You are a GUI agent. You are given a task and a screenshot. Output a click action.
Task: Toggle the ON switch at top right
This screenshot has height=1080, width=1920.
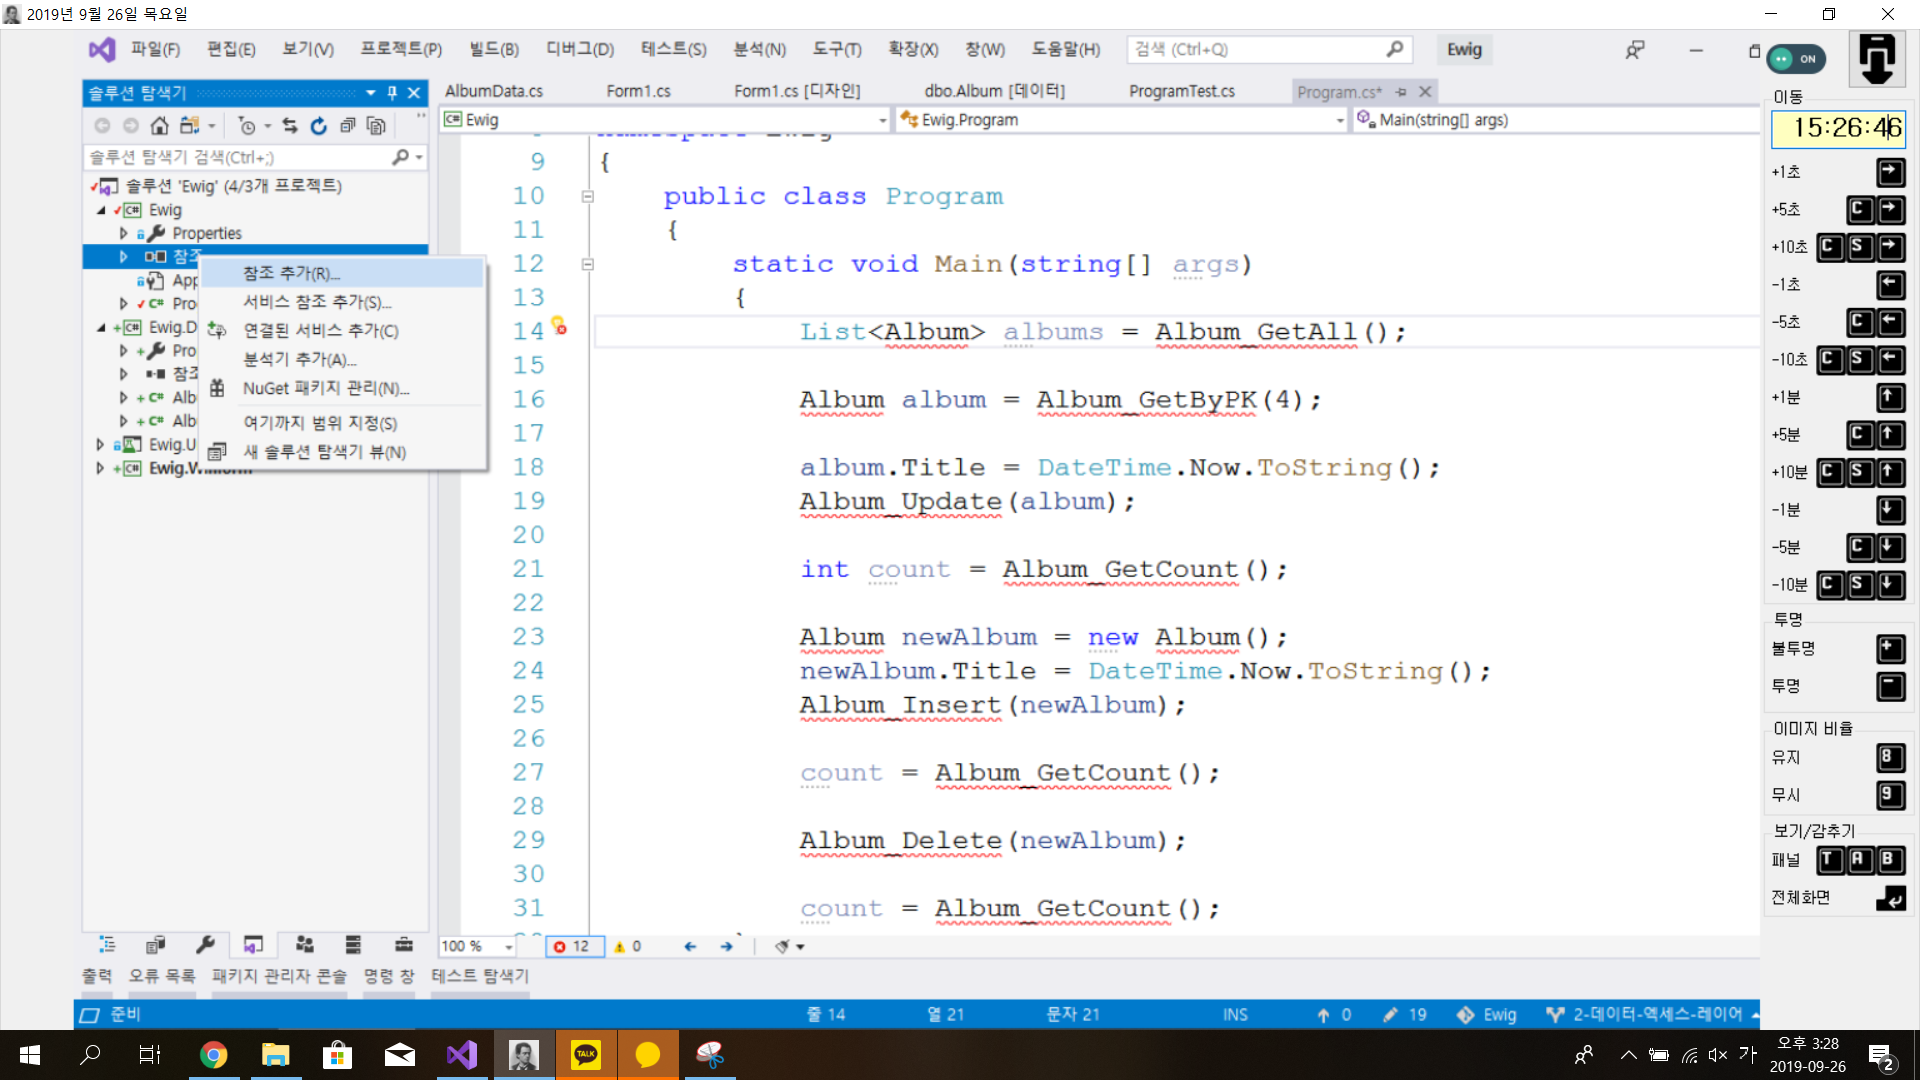click(1796, 59)
